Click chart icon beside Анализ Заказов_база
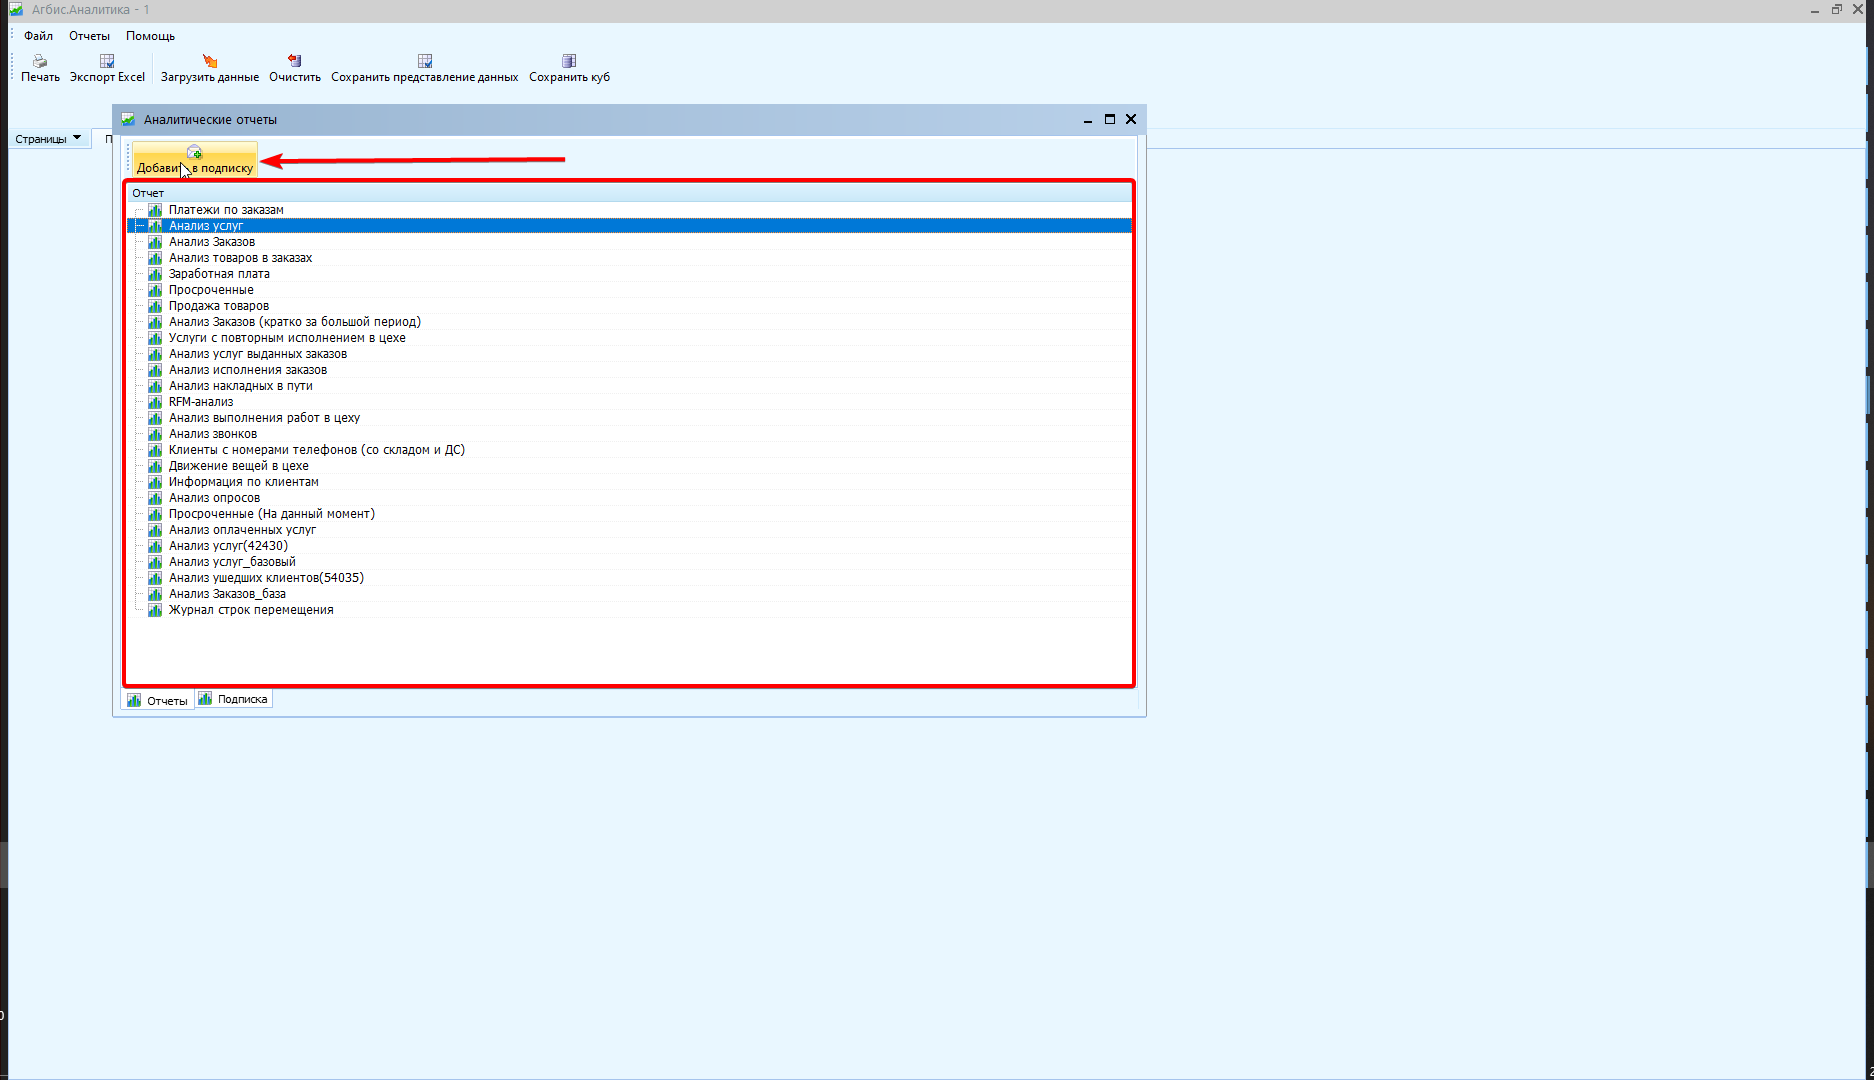 [x=155, y=594]
